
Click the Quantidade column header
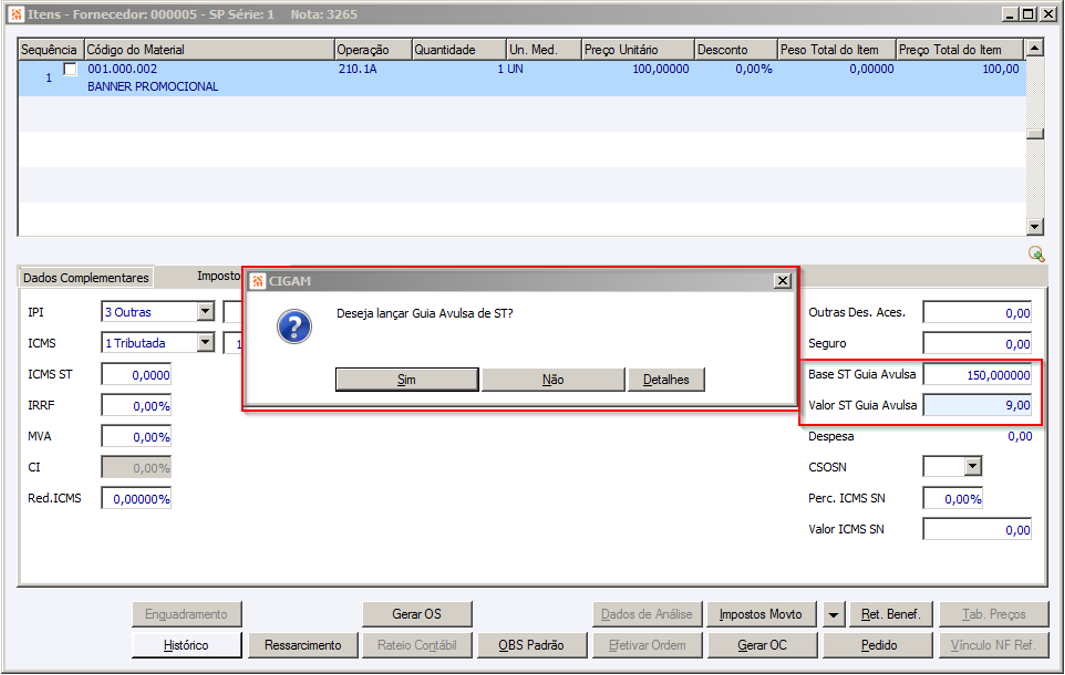pos(459,50)
